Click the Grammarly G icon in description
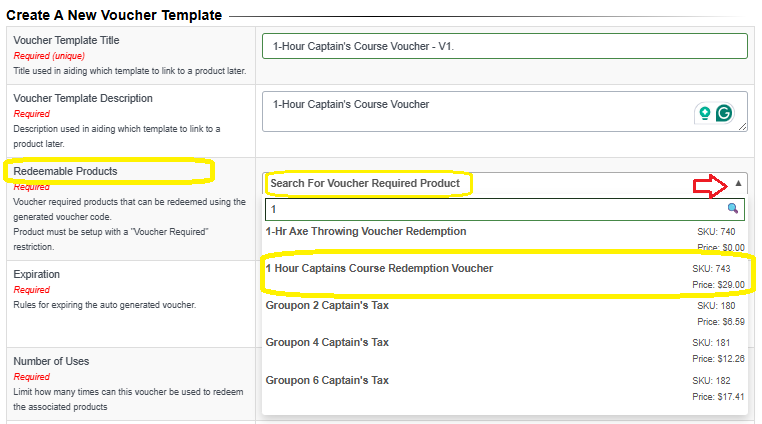This screenshot has width=762, height=424. tap(724, 113)
